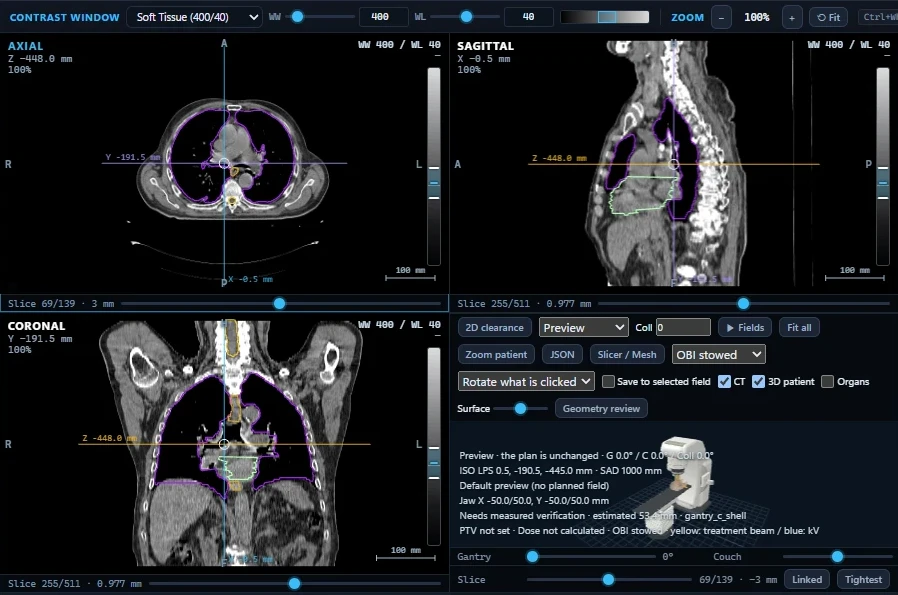This screenshot has height=595, width=898.
Task: Click the JSON button
Action: tap(562, 354)
